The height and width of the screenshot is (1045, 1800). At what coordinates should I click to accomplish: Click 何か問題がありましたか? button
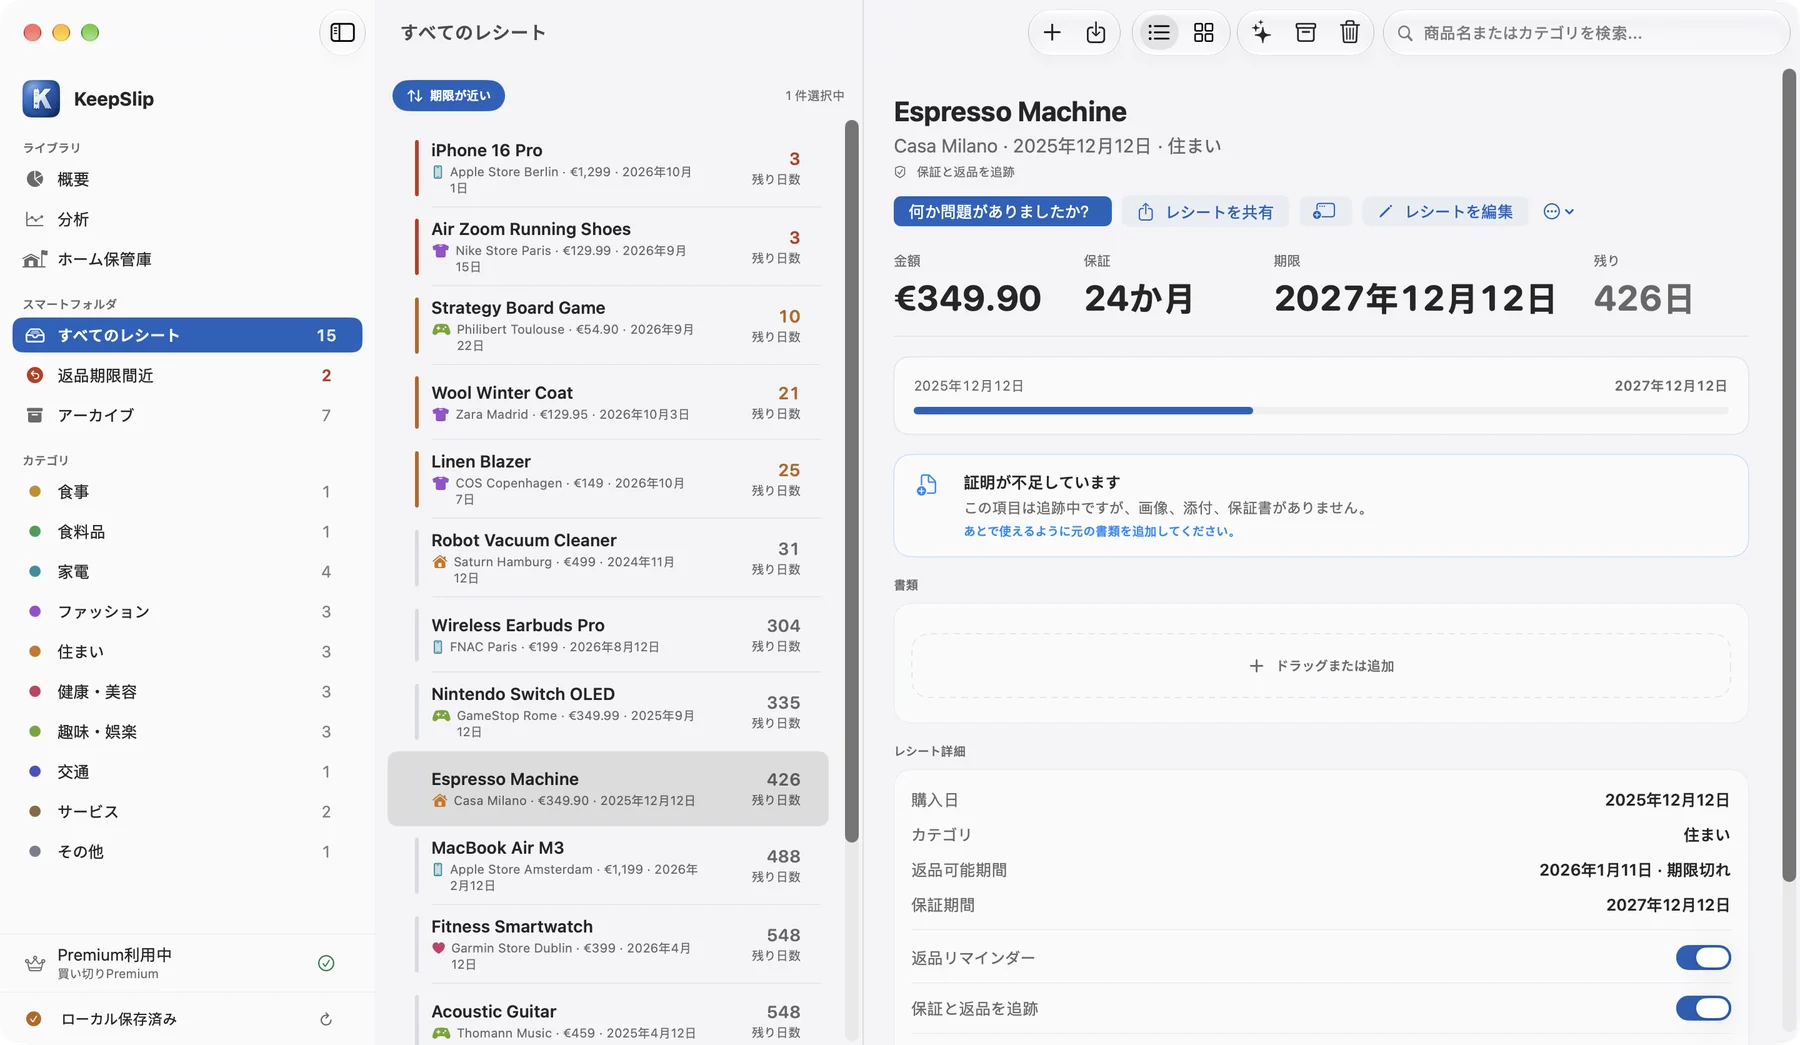tap(1002, 211)
